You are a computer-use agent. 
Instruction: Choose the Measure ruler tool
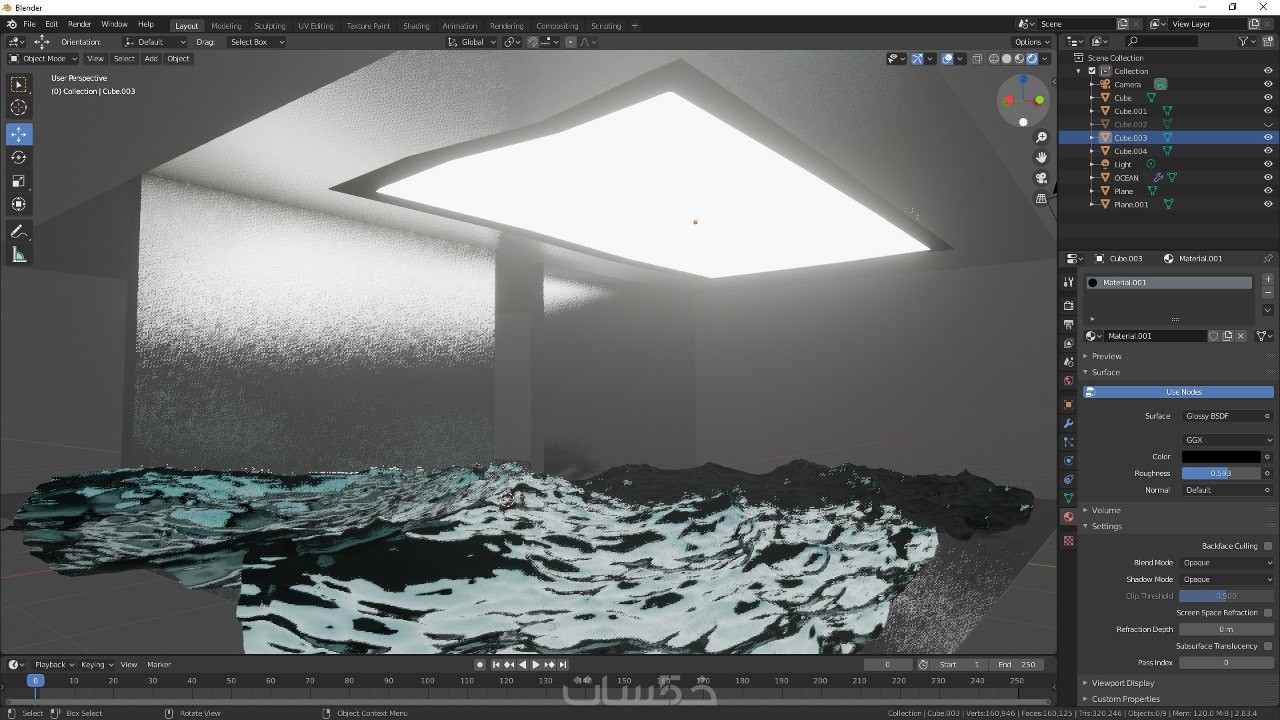[x=19, y=255]
